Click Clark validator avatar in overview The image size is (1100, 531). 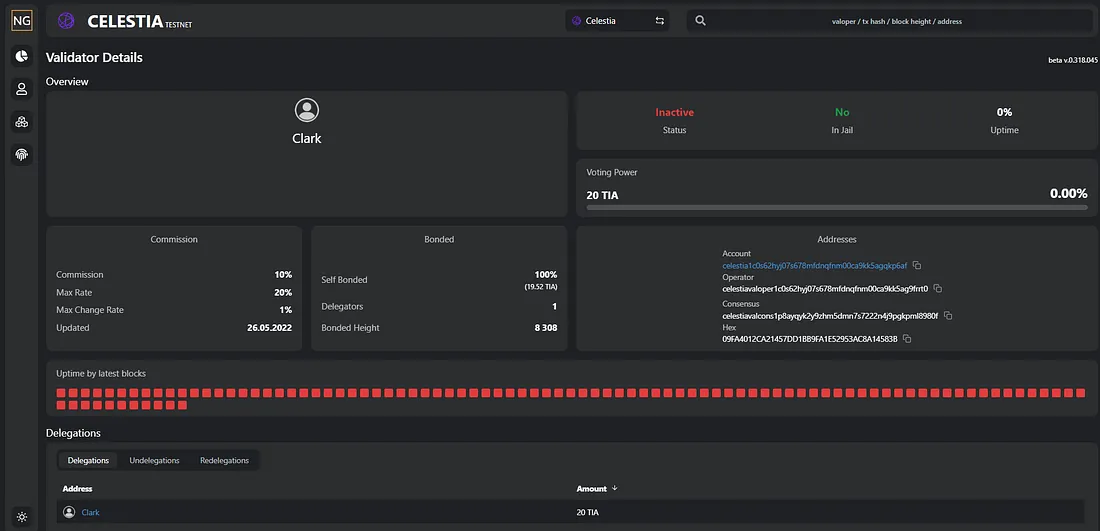(307, 110)
